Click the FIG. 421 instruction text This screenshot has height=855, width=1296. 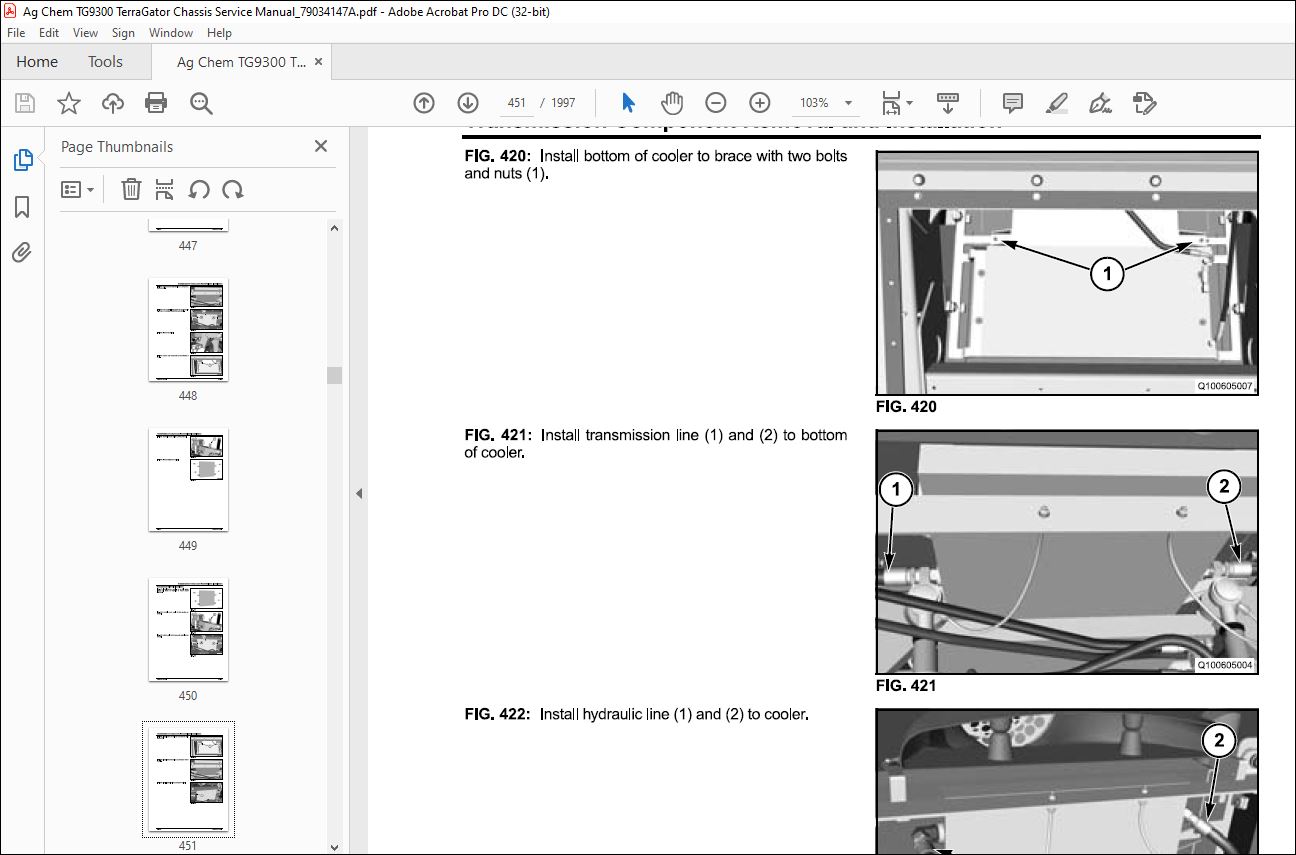(x=655, y=443)
